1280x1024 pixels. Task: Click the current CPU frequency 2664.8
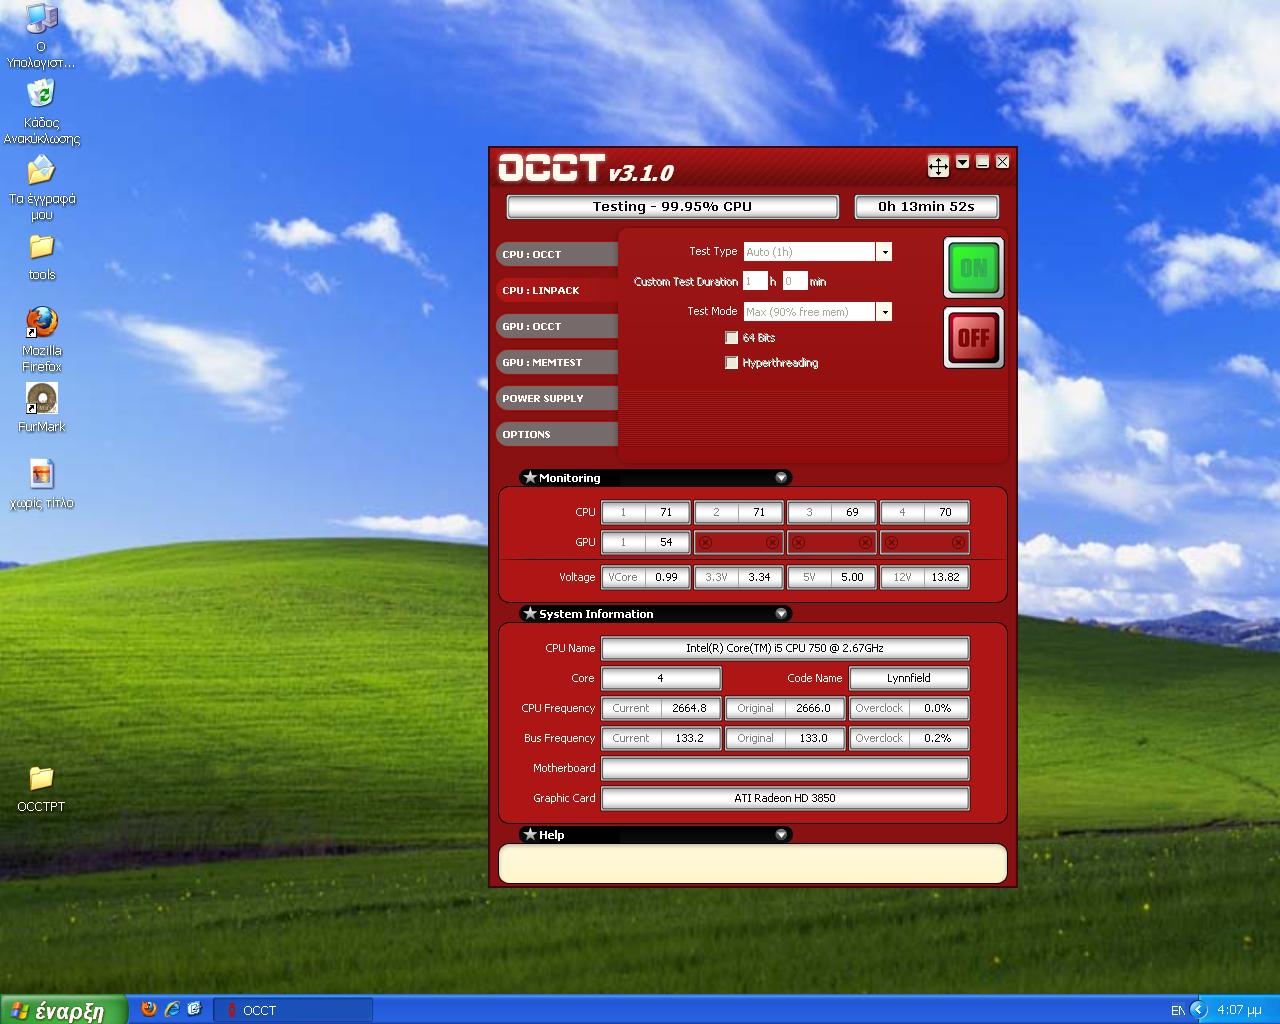click(689, 708)
